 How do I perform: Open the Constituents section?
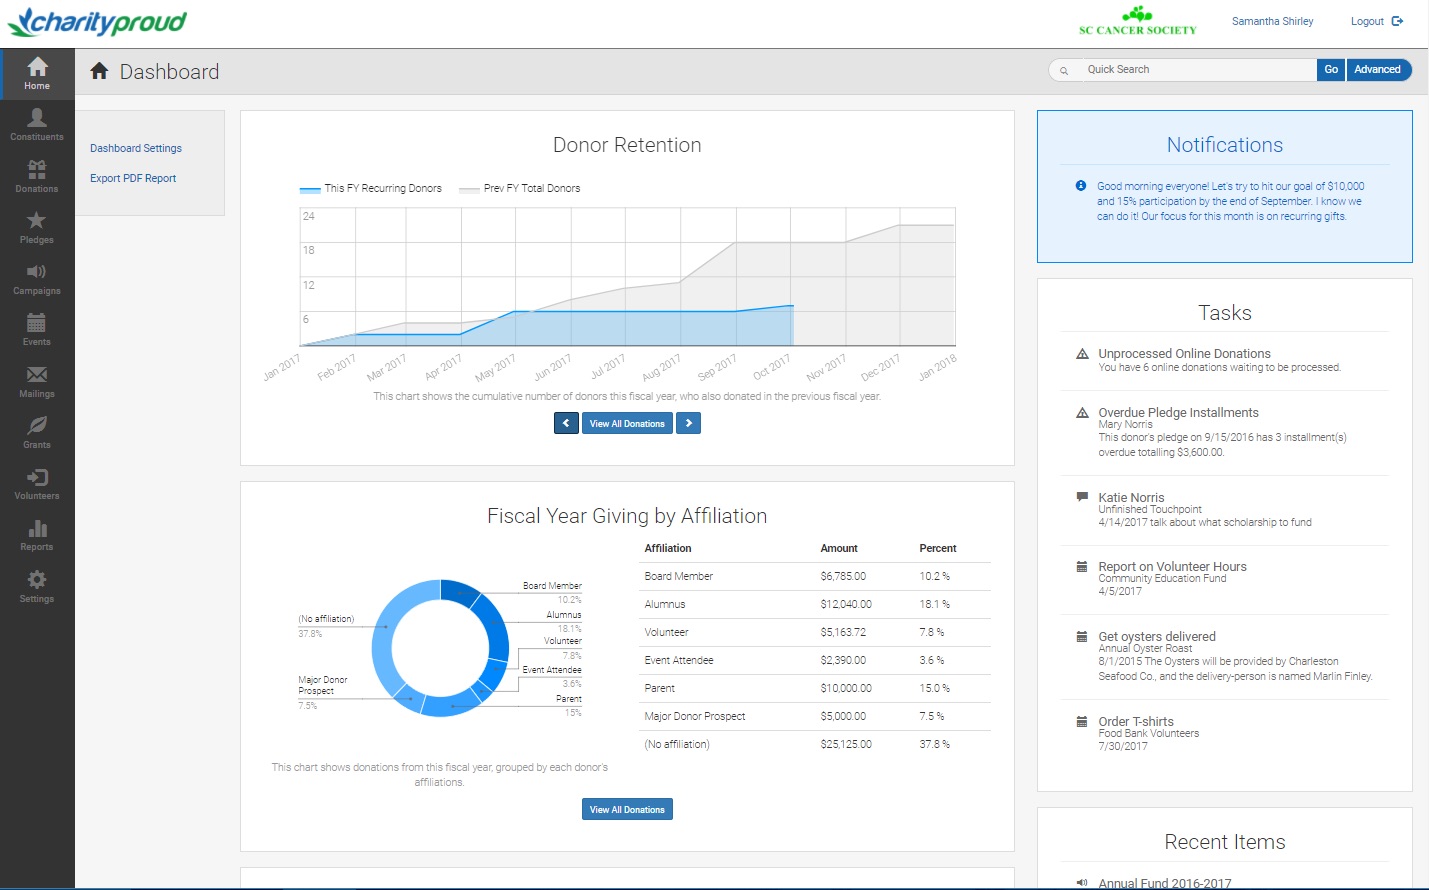pyautogui.click(x=37, y=125)
